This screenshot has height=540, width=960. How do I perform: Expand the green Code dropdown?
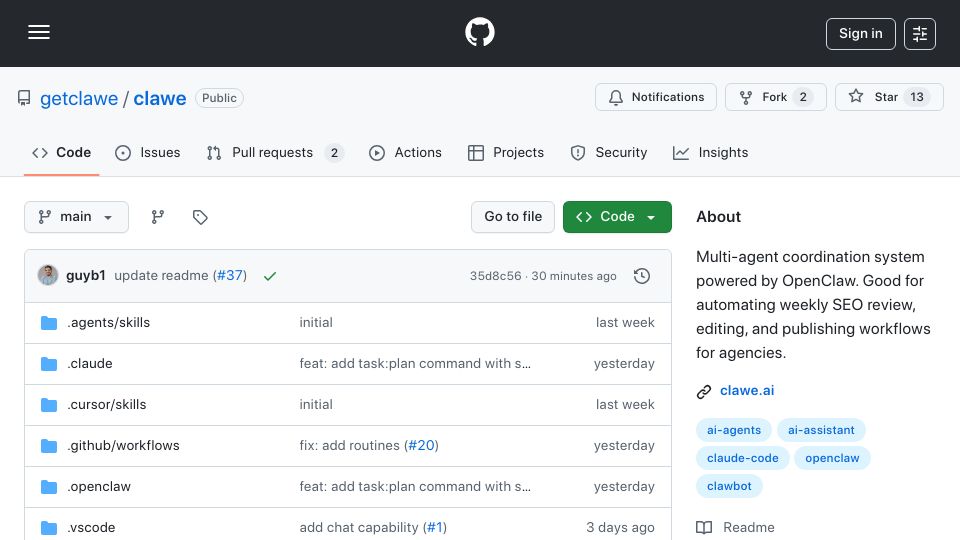(617, 217)
